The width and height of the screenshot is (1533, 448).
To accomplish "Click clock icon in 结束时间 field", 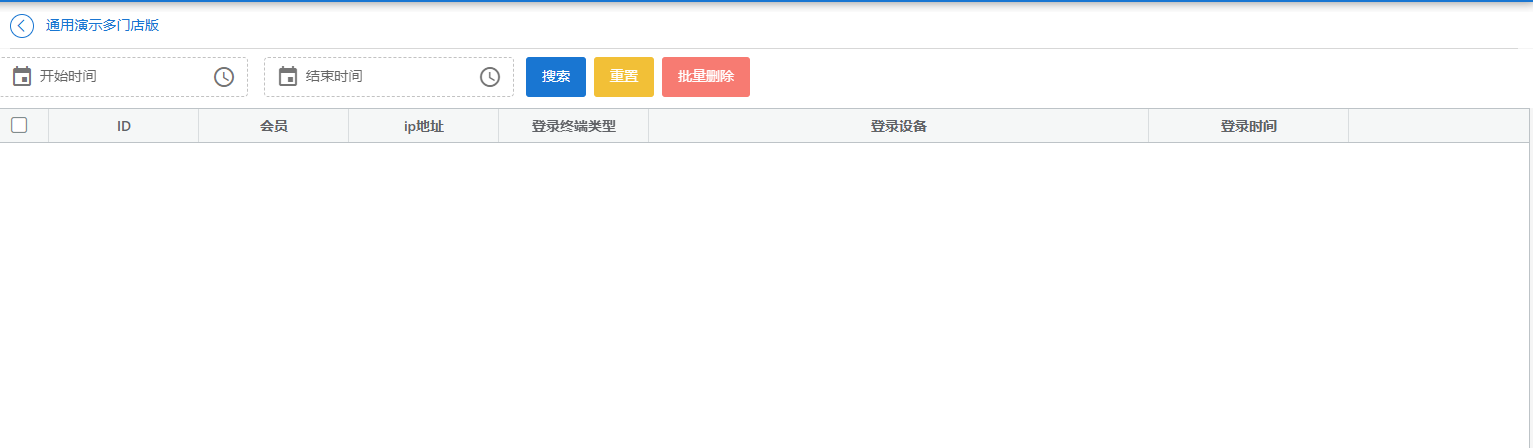I will [490, 77].
